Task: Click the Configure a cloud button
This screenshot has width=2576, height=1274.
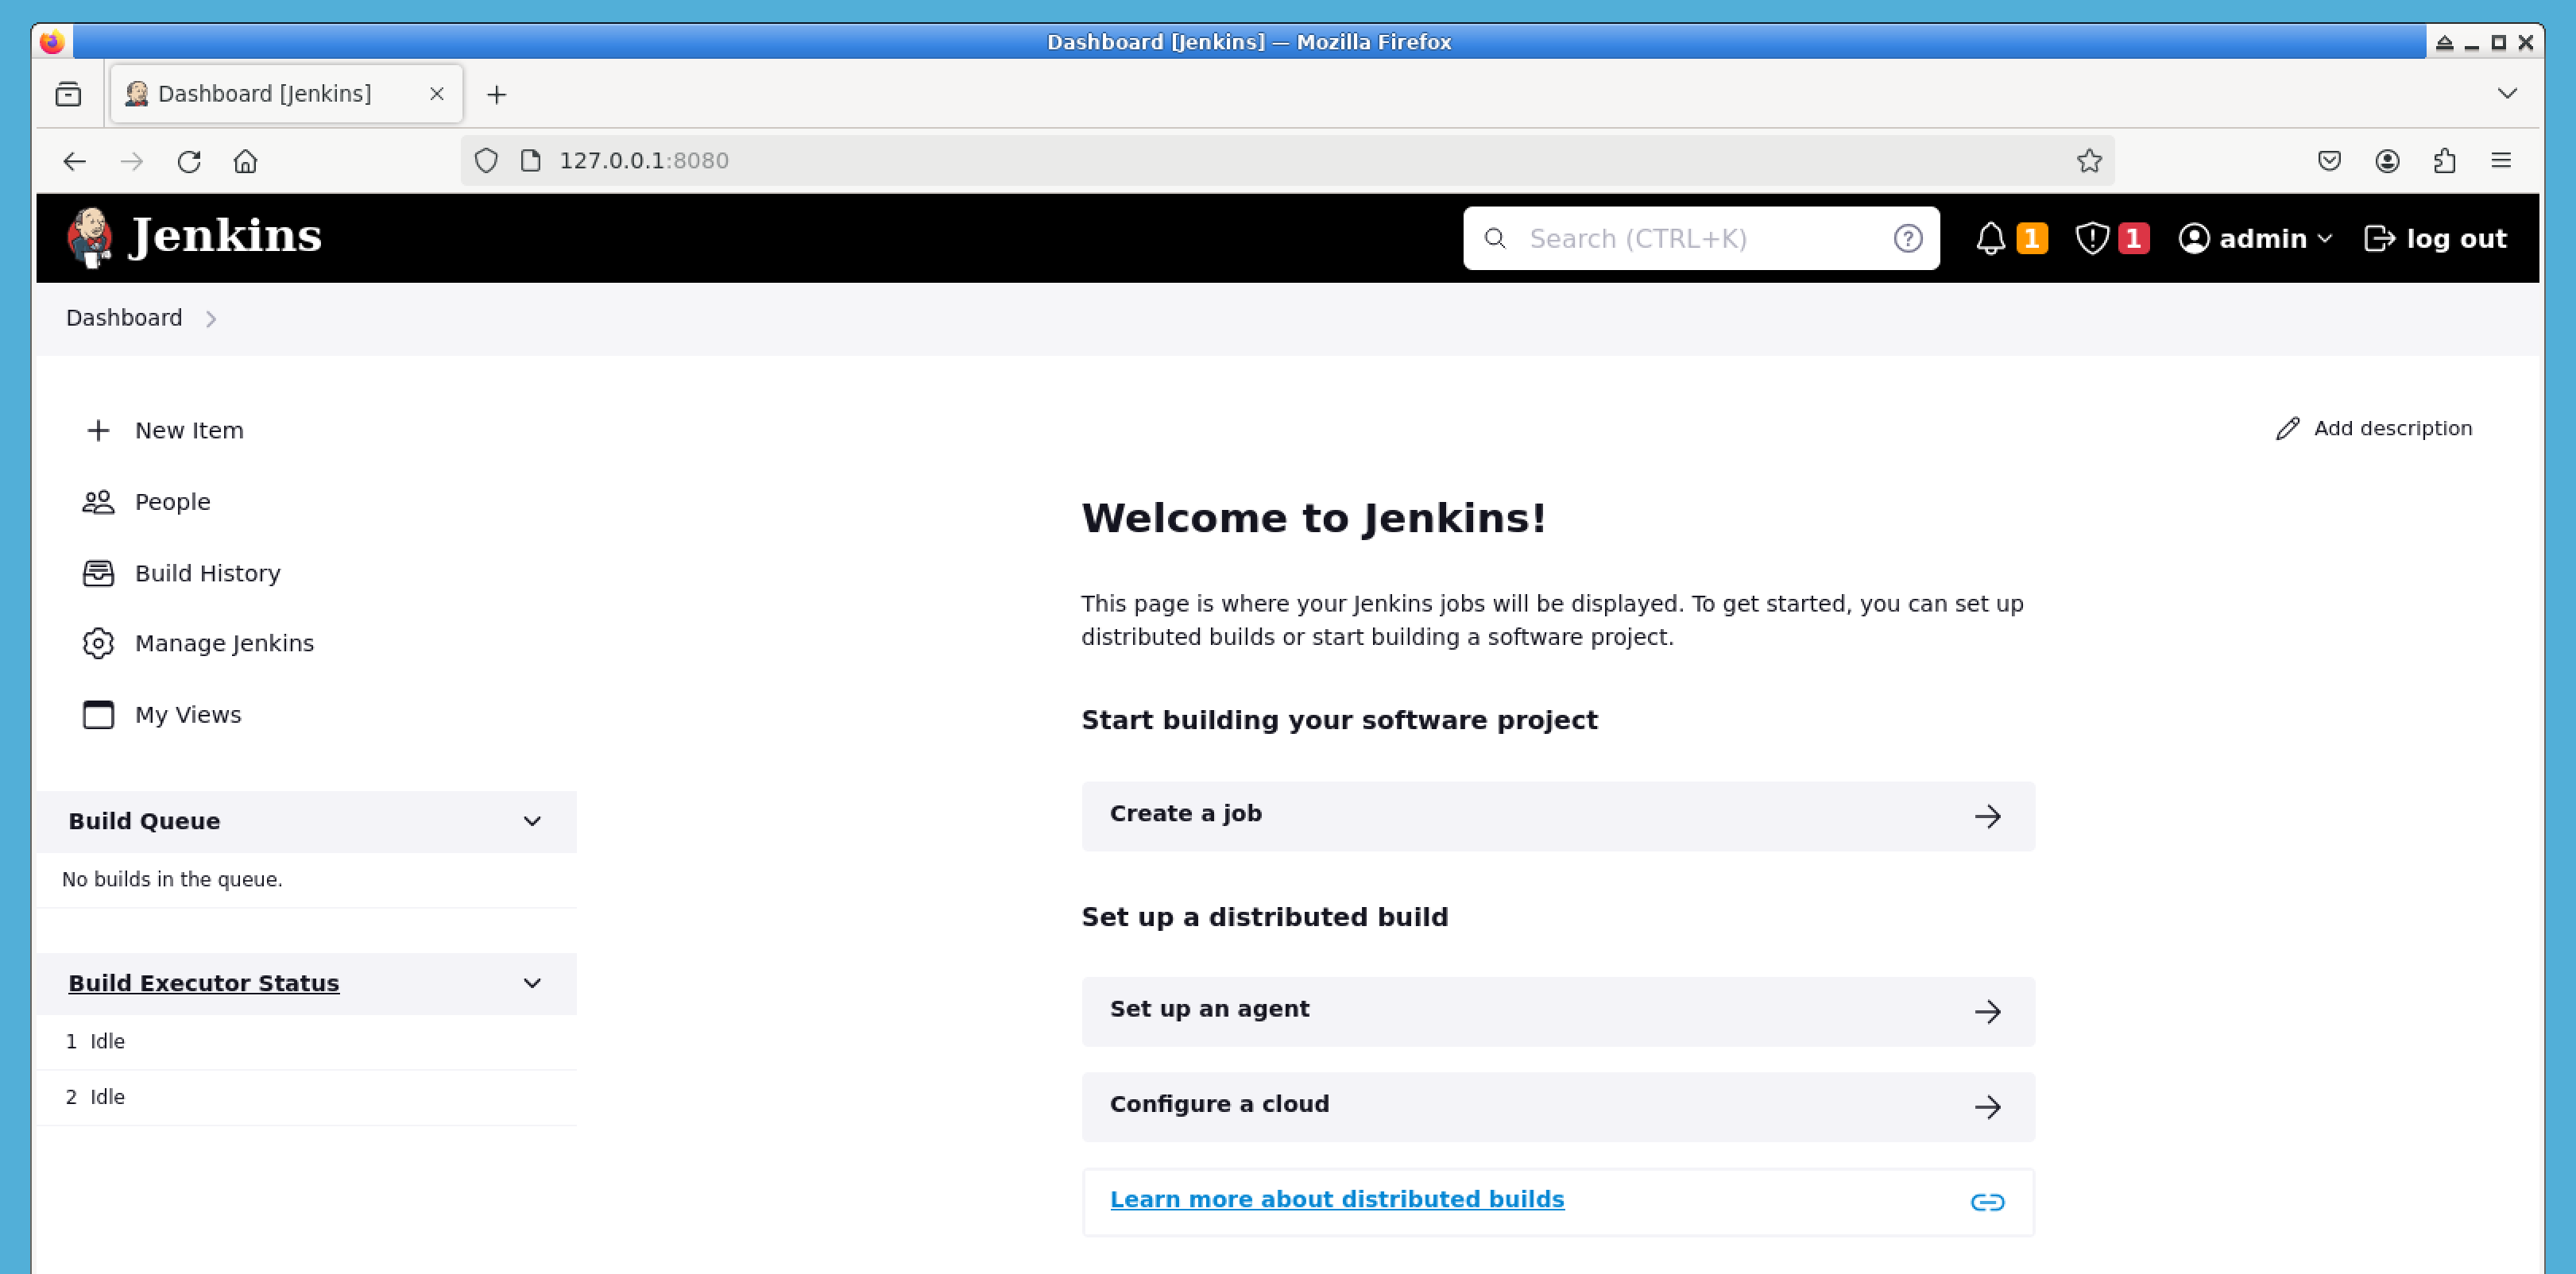Action: tap(1558, 1107)
